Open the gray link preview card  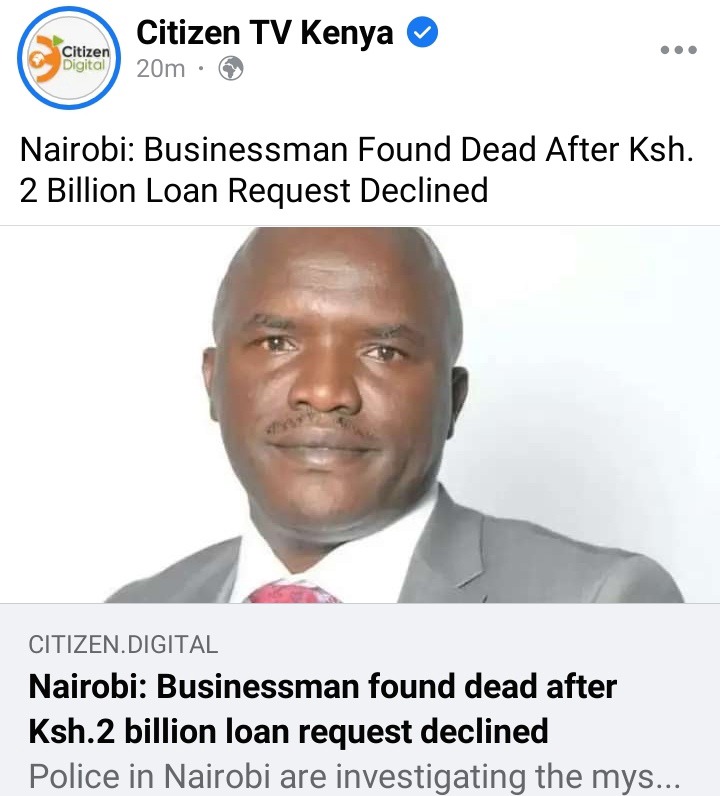(360, 700)
